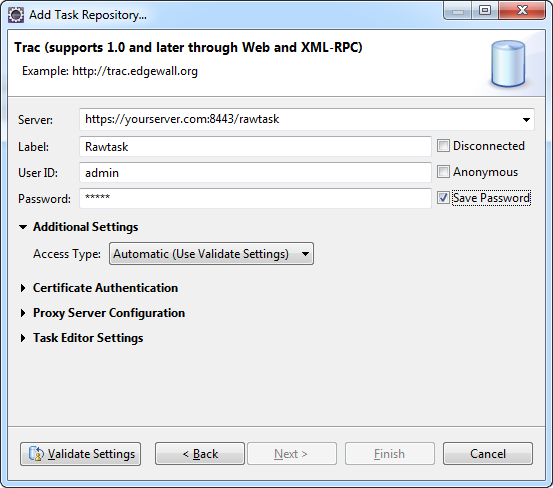Minimize the Add Task Repository window

[457, 11]
